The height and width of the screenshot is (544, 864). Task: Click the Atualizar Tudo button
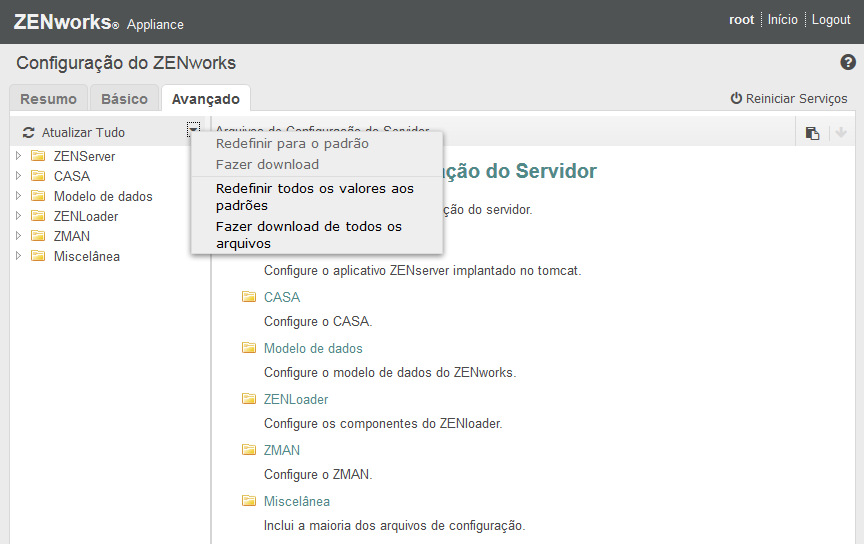(74, 132)
